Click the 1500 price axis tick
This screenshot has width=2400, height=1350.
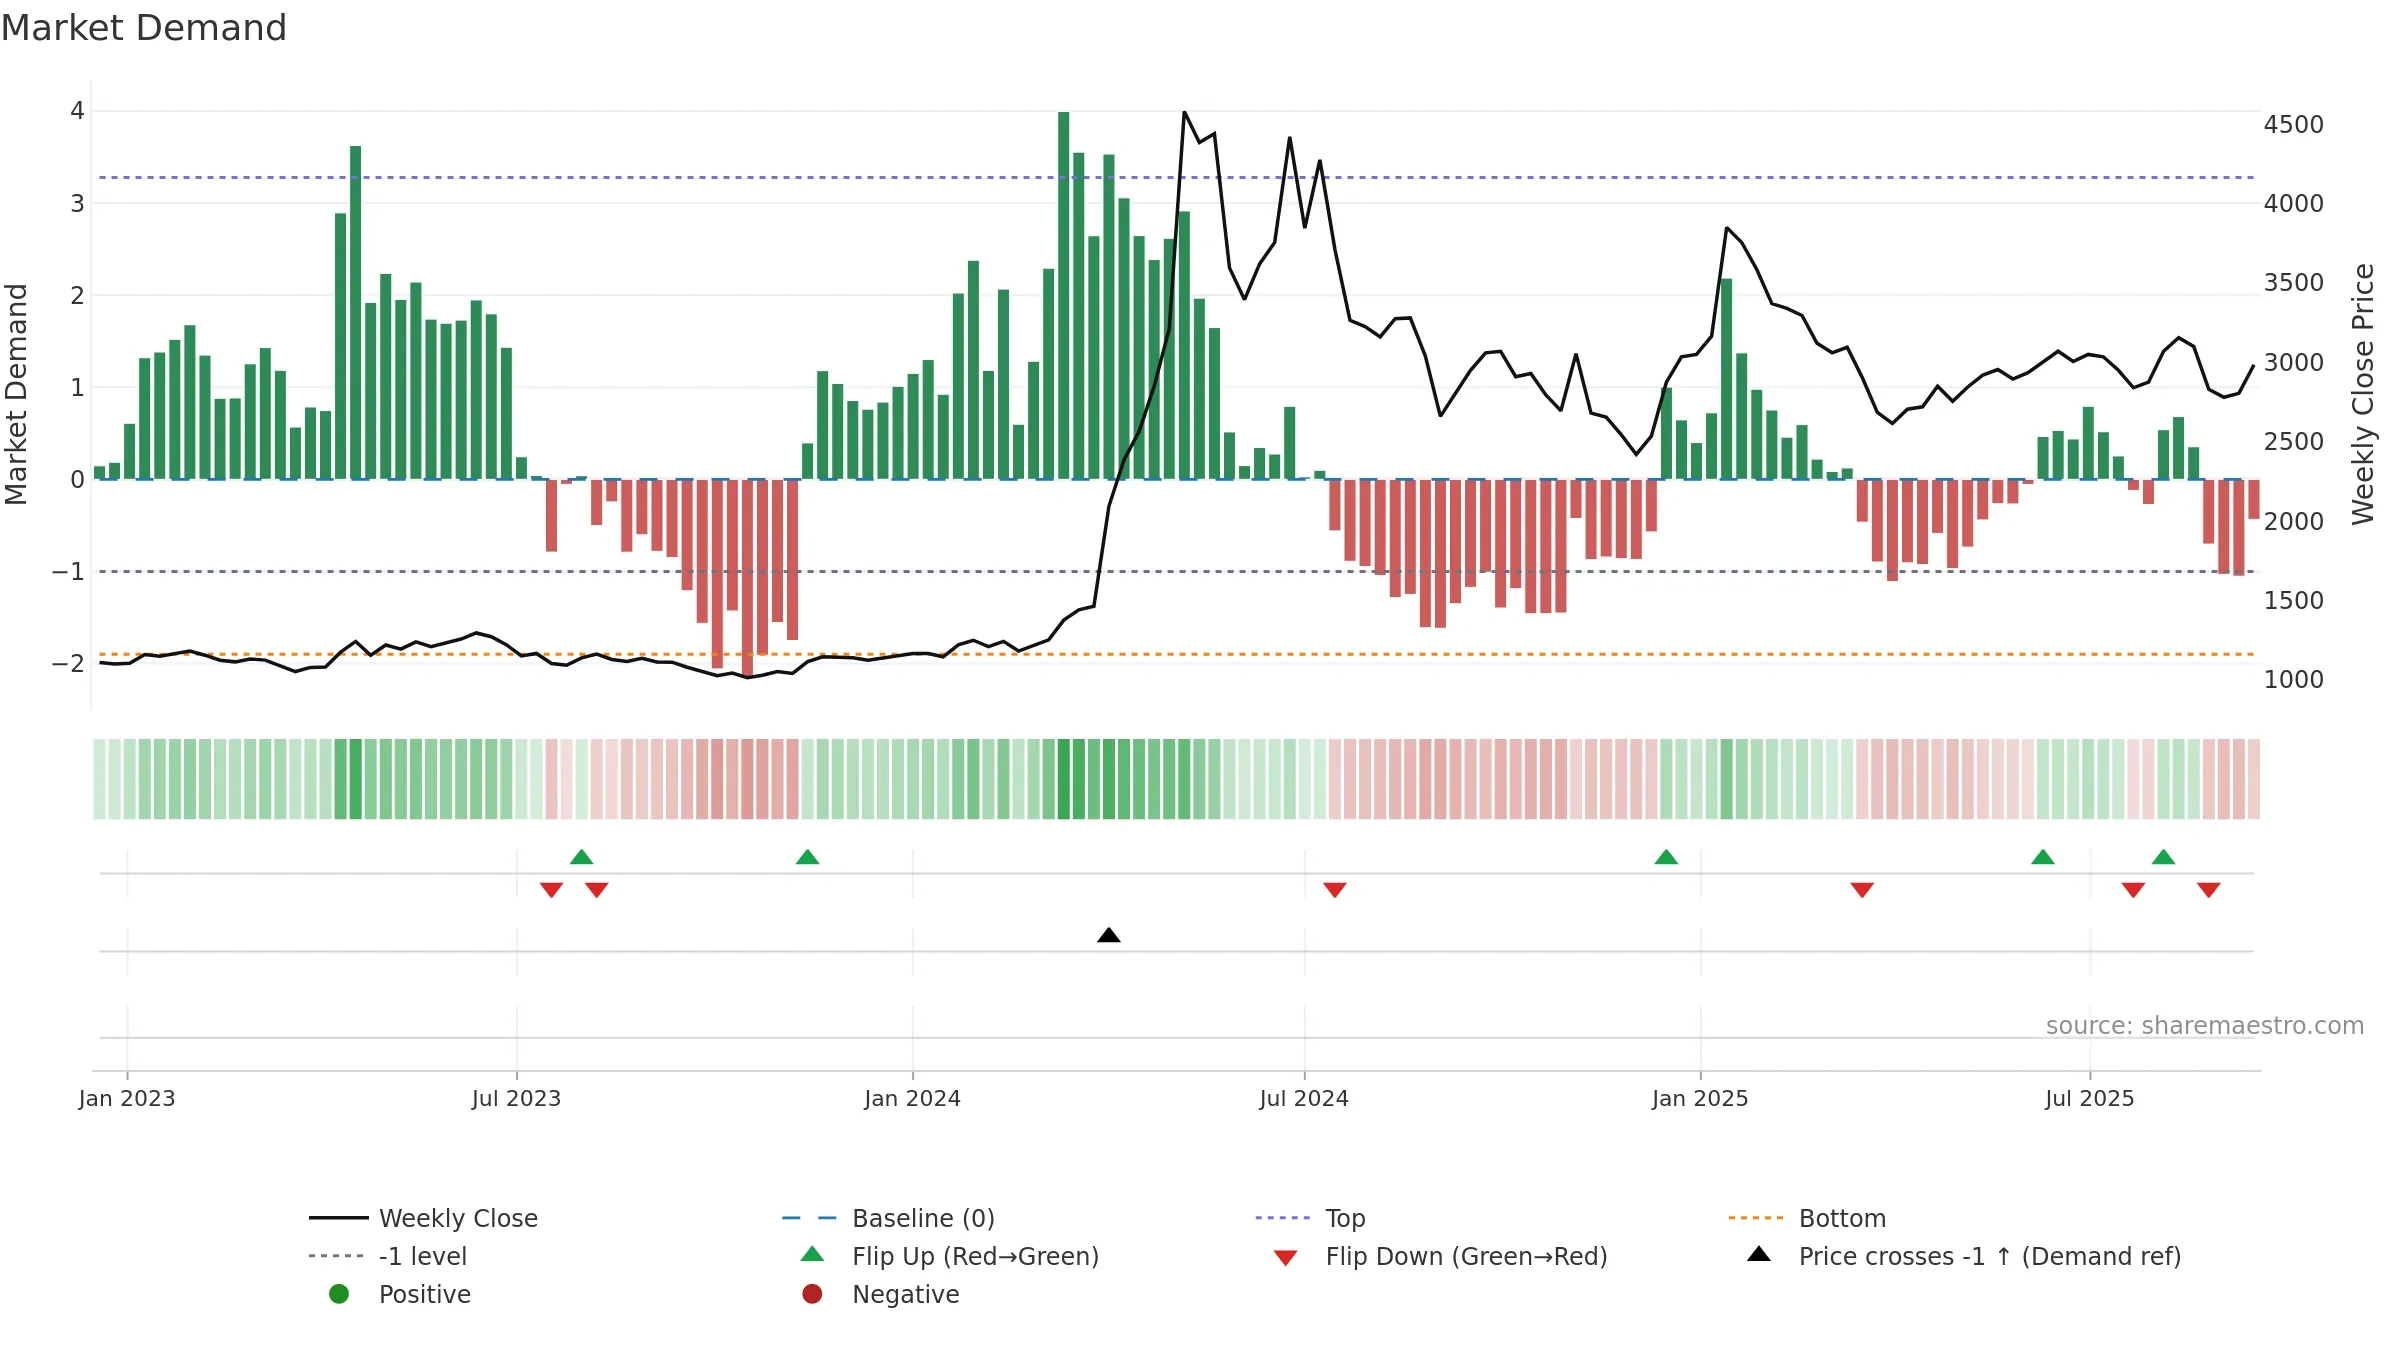tap(2294, 601)
